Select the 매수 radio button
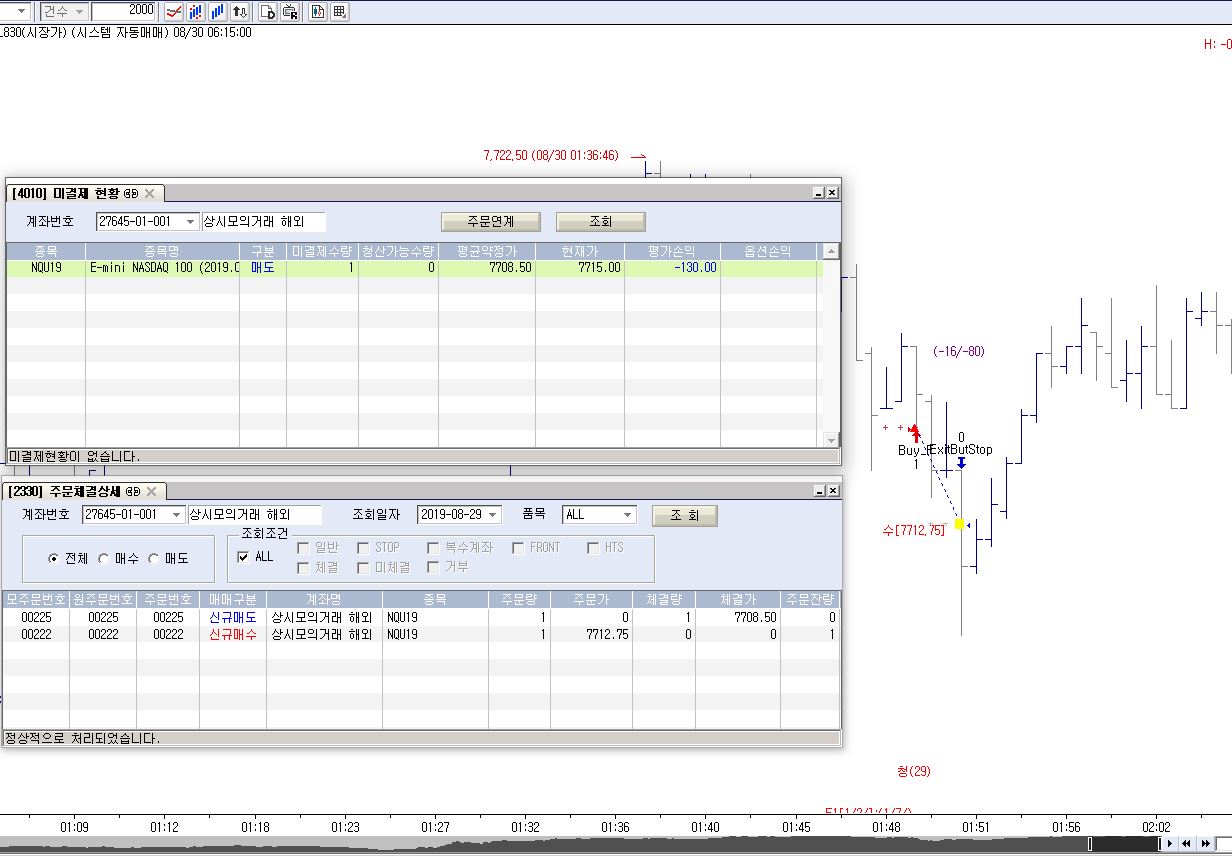Viewport: 1232px width, 856px height. pos(103,559)
